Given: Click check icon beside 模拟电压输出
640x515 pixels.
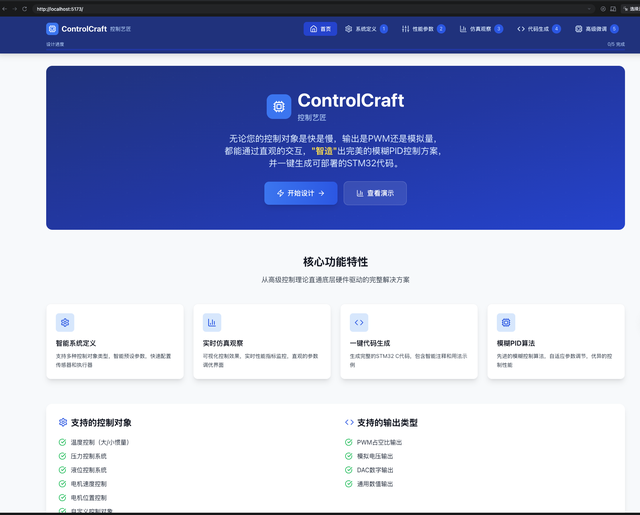Looking at the screenshot, I should point(349,456).
